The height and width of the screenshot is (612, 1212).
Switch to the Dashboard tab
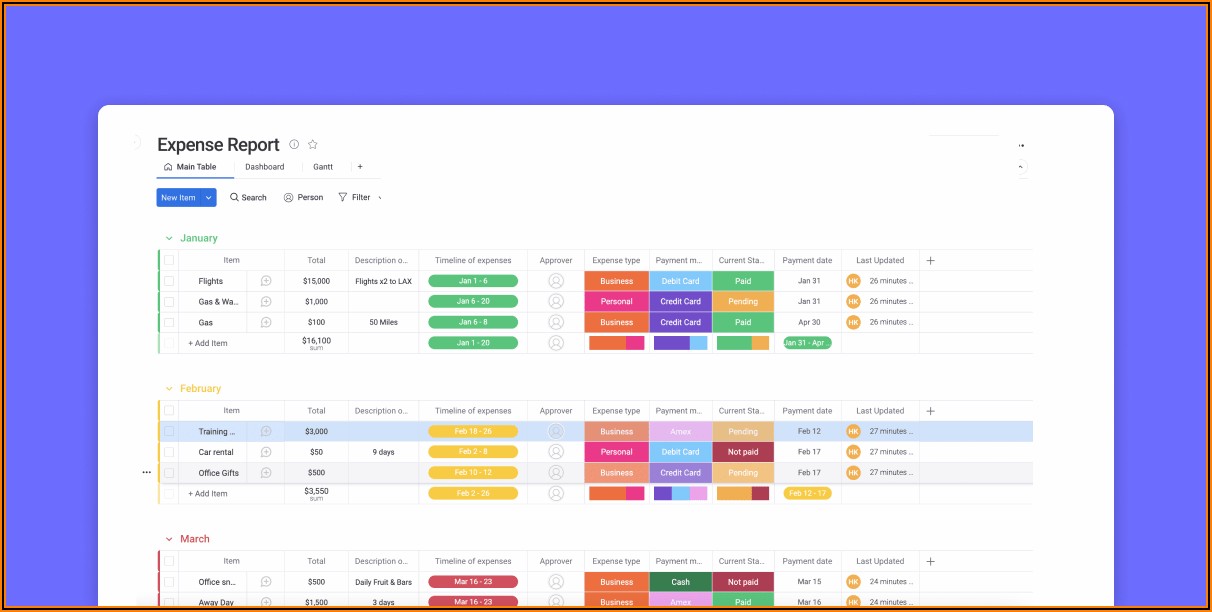[x=265, y=167]
